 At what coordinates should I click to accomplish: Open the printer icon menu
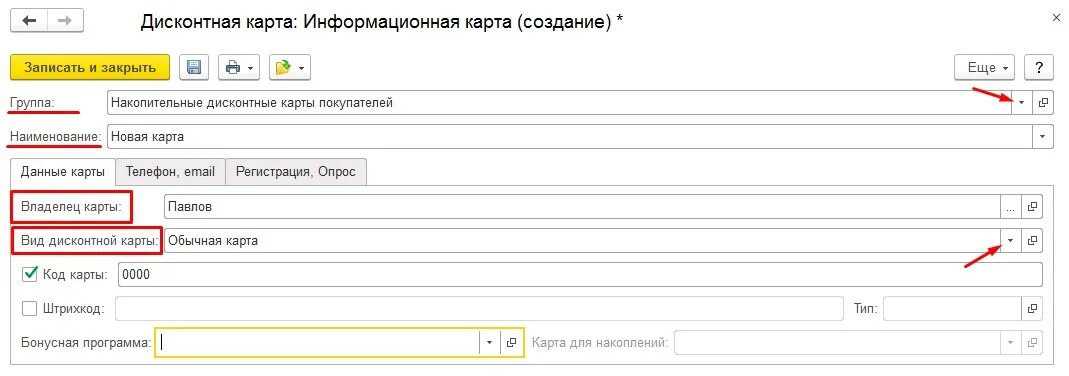[x=239, y=67]
